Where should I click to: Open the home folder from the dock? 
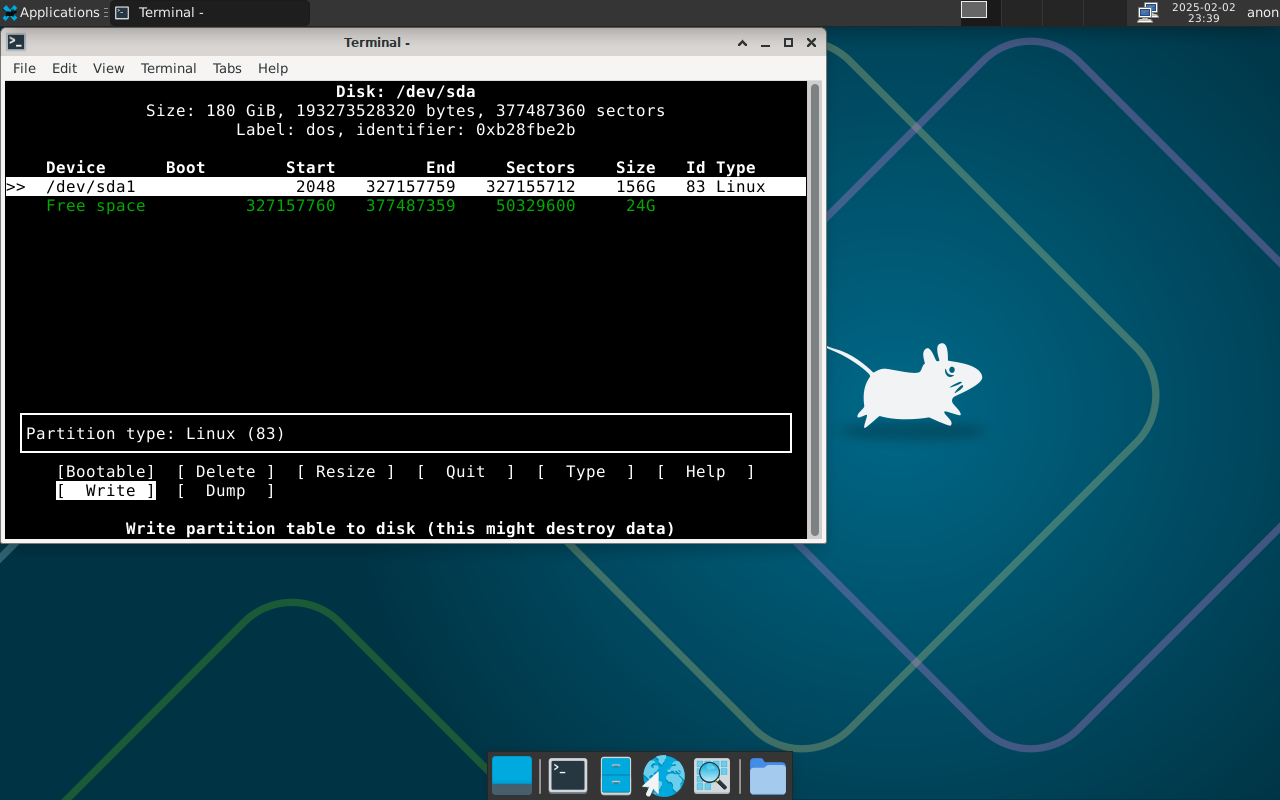coord(768,776)
